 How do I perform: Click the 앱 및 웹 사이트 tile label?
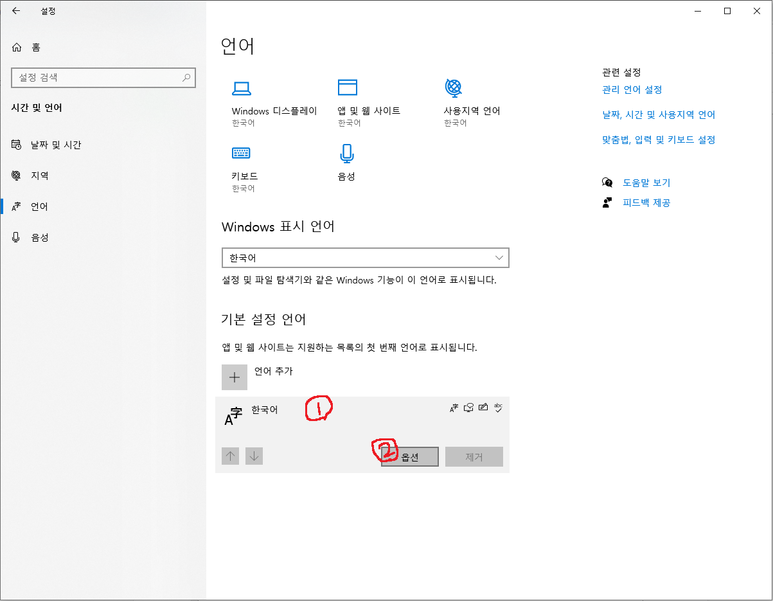369,111
